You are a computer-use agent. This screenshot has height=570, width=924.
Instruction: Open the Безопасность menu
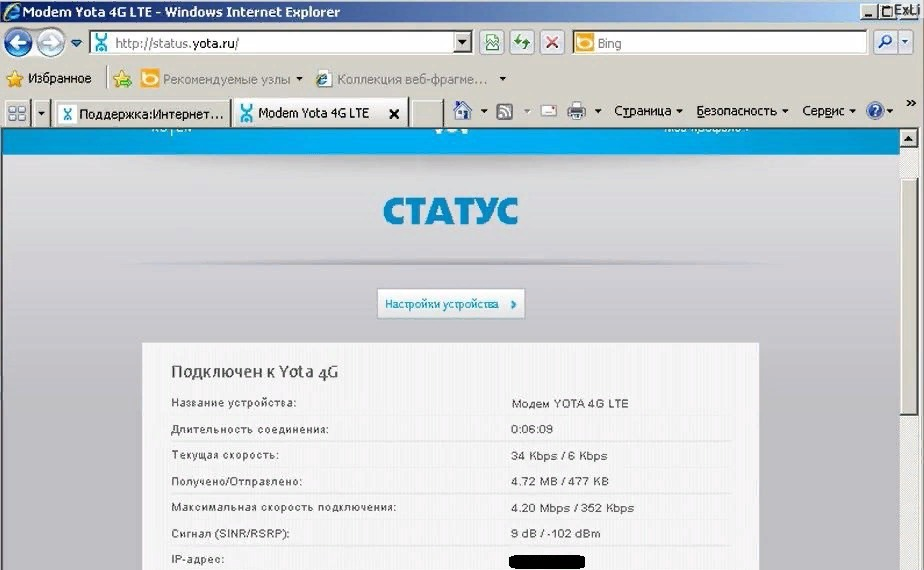pyautogui.click(x=742, y=111)
